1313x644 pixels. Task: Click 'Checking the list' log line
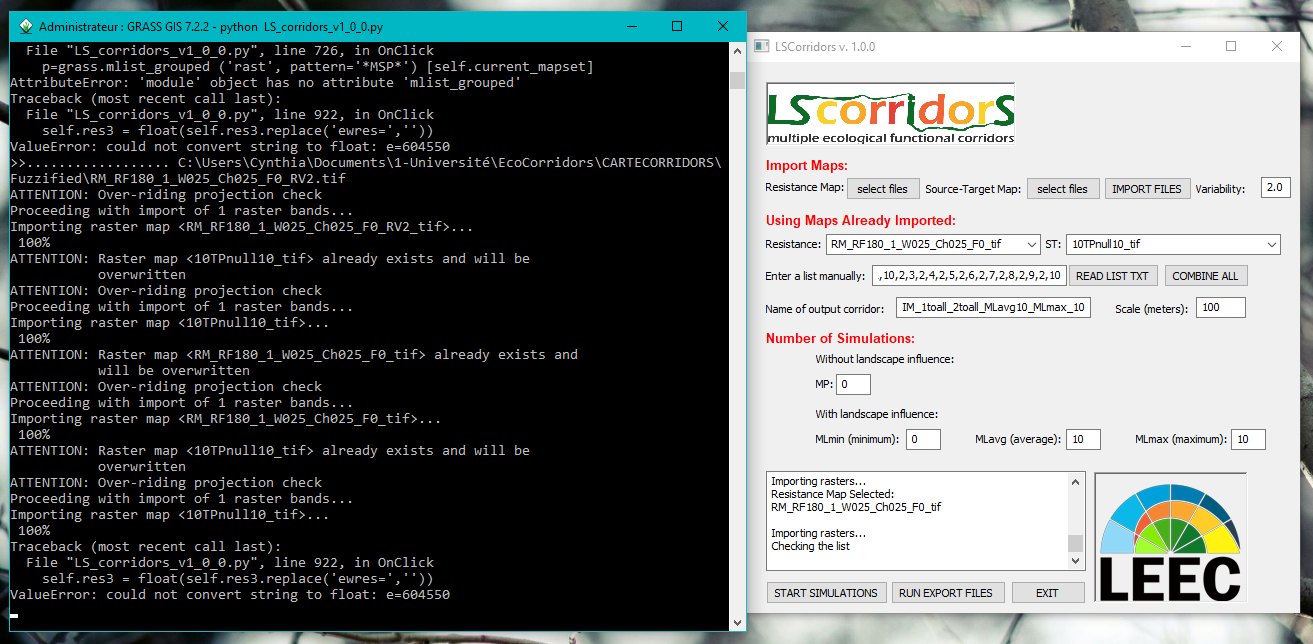(812, 546)
